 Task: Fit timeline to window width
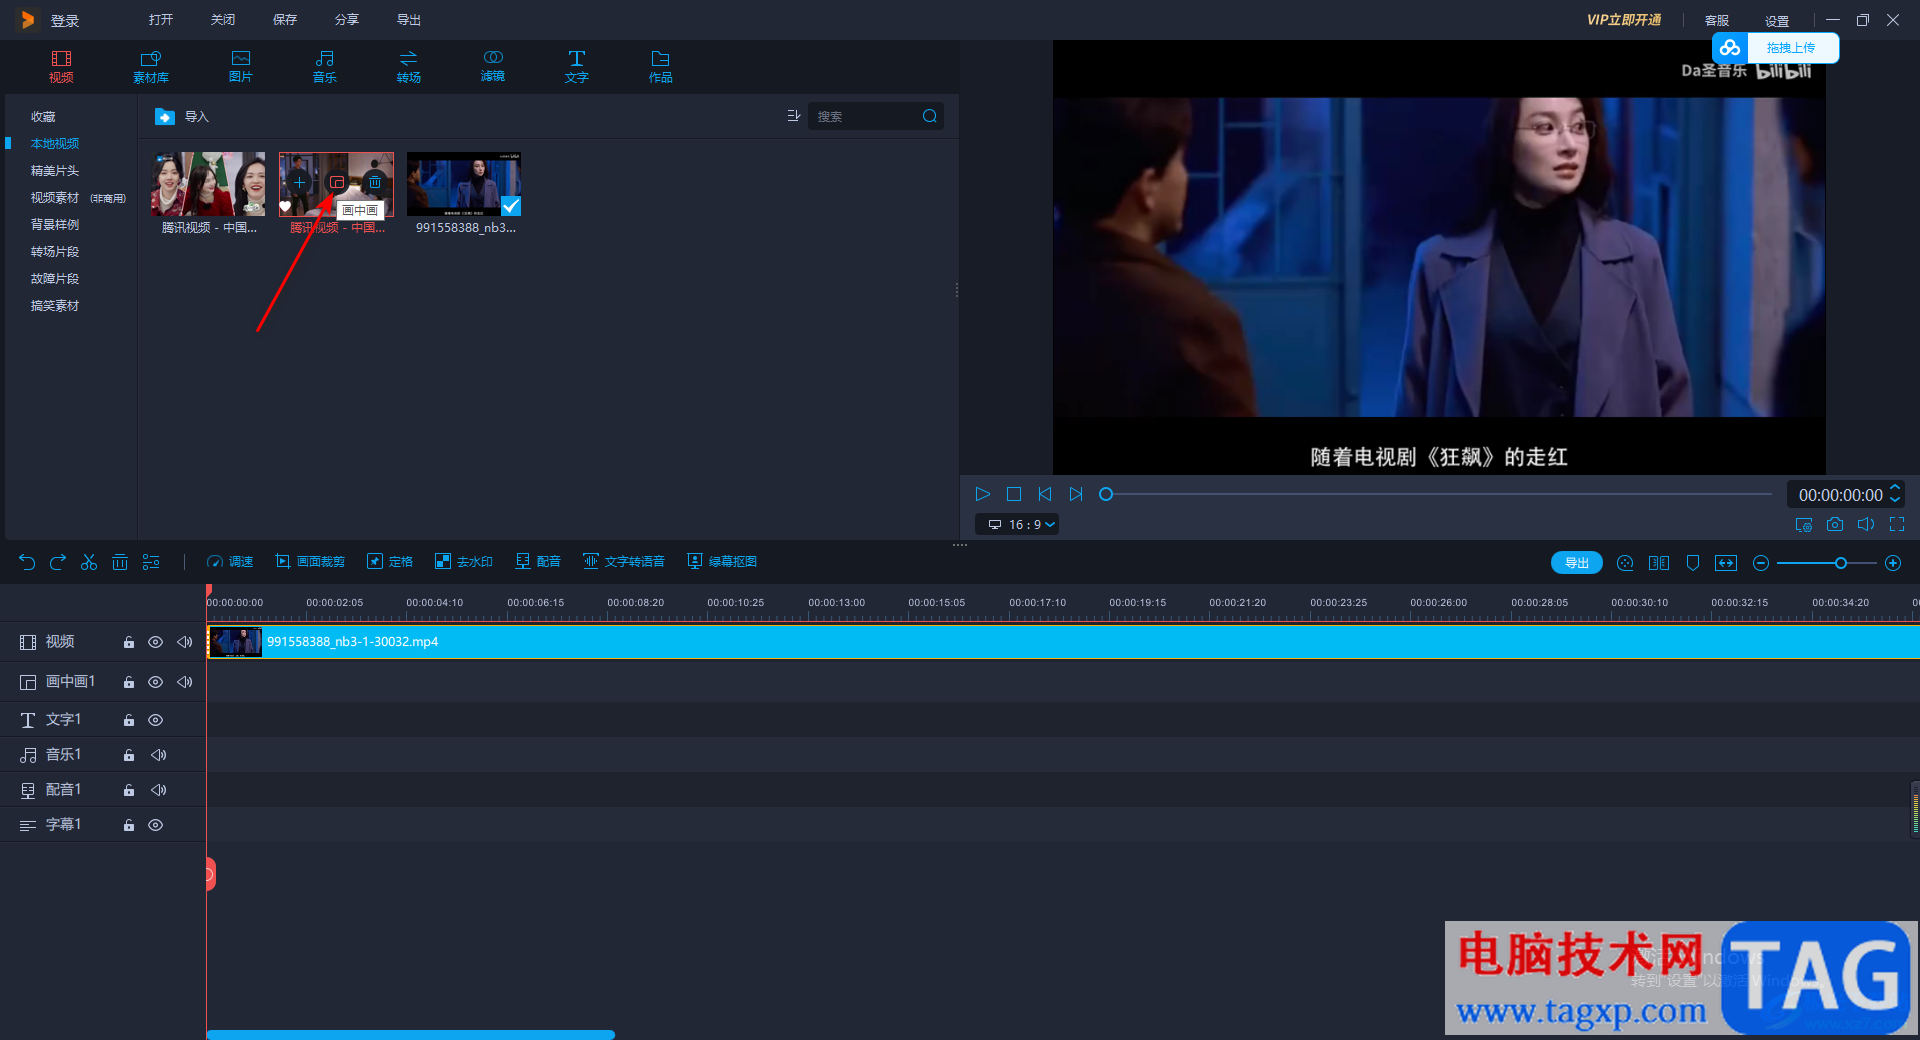1726,563
